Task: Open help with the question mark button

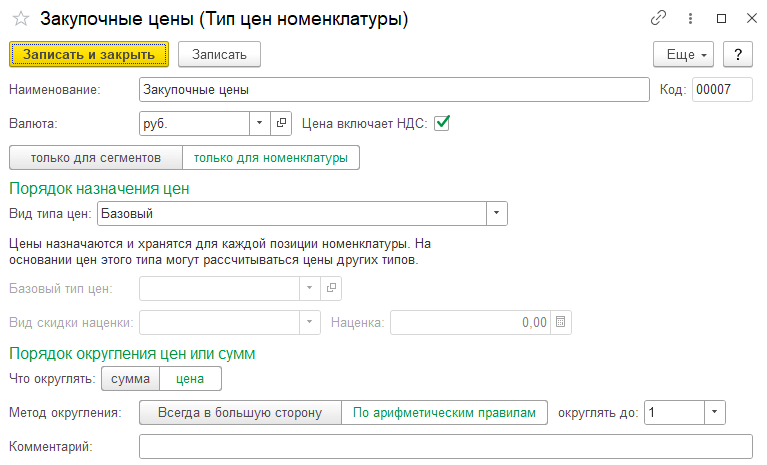Action: pos(738,54)
